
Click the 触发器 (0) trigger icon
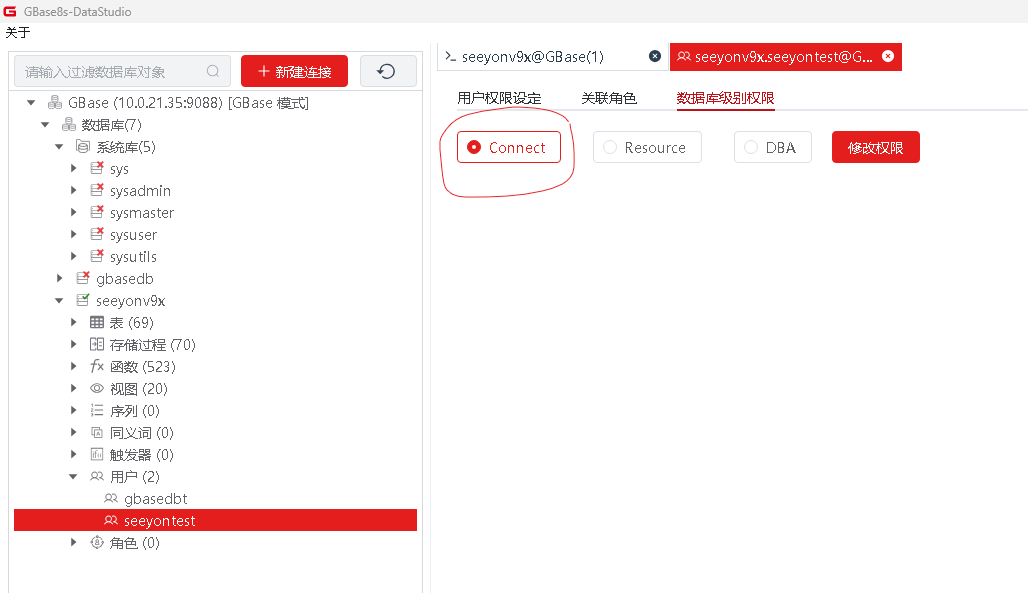click(96, 454)
